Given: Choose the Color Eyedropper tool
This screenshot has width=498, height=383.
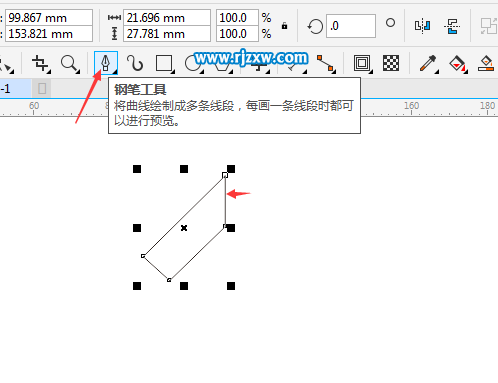Looking at the screenshot, I should (x=428, y=63).
